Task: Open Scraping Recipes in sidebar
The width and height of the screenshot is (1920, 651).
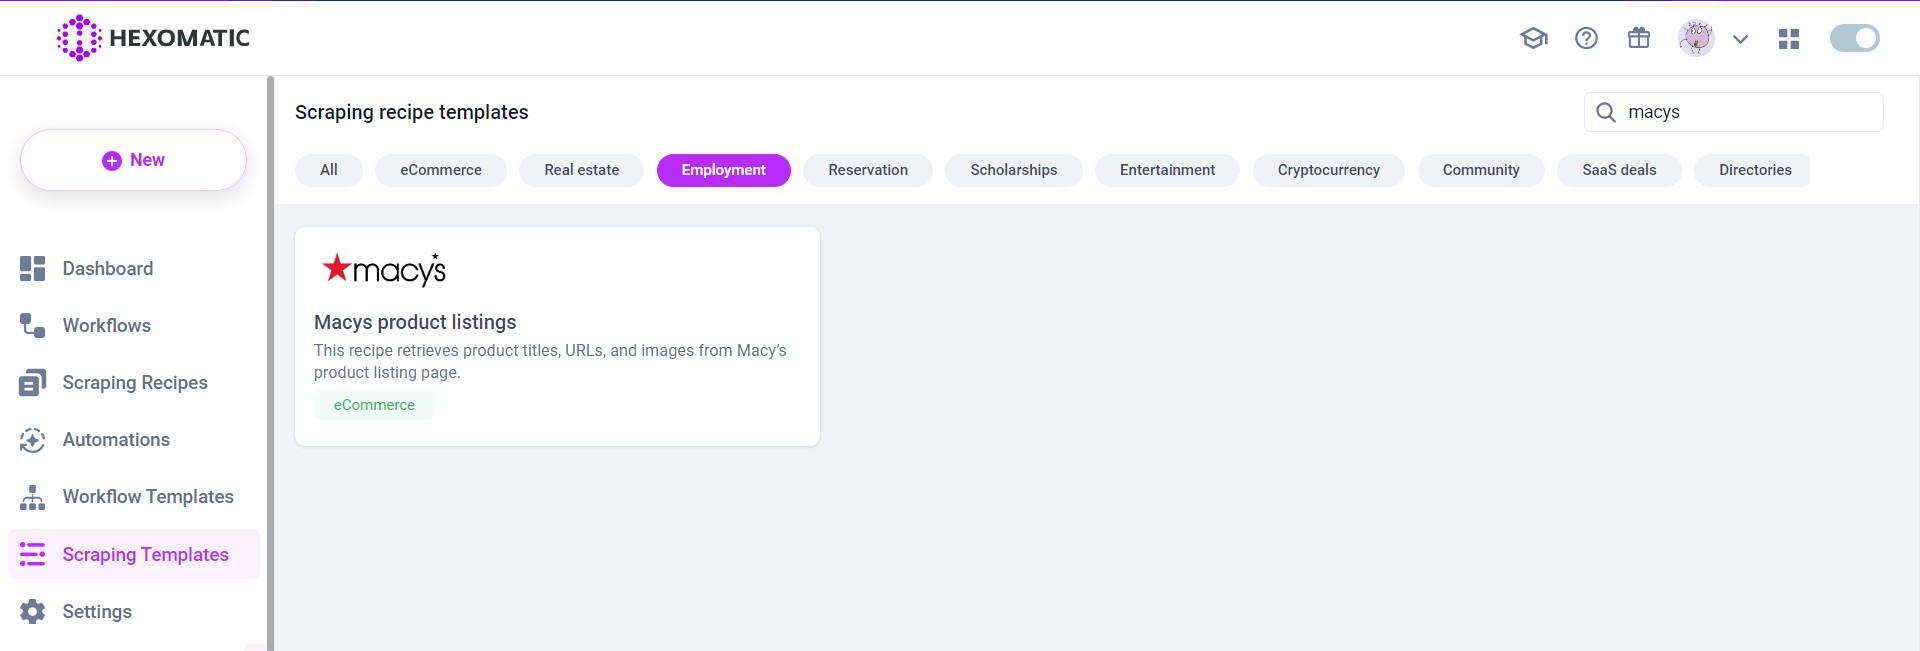Action: (134, 382)
